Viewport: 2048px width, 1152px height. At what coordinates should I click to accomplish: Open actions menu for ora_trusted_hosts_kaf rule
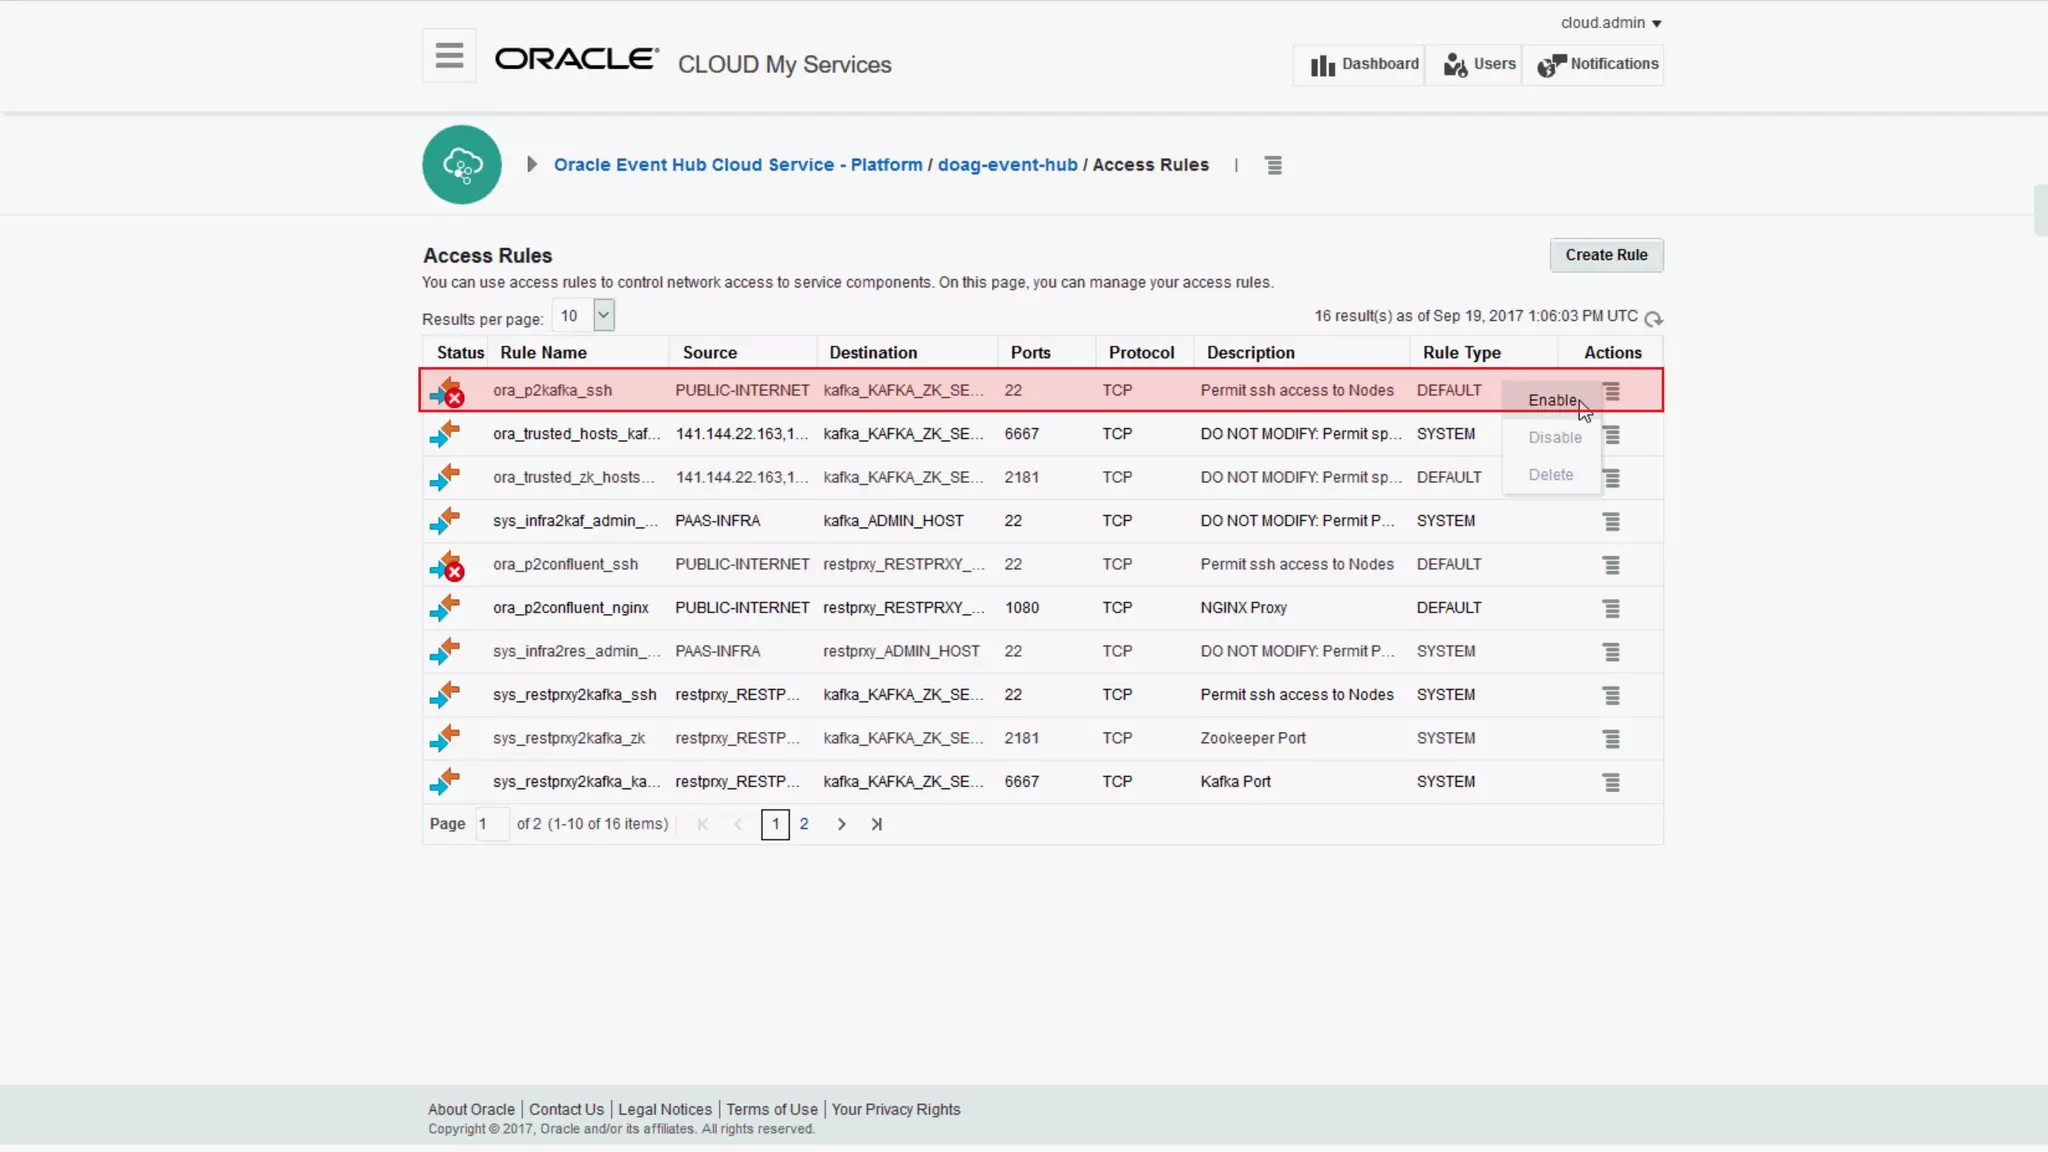1611,435
